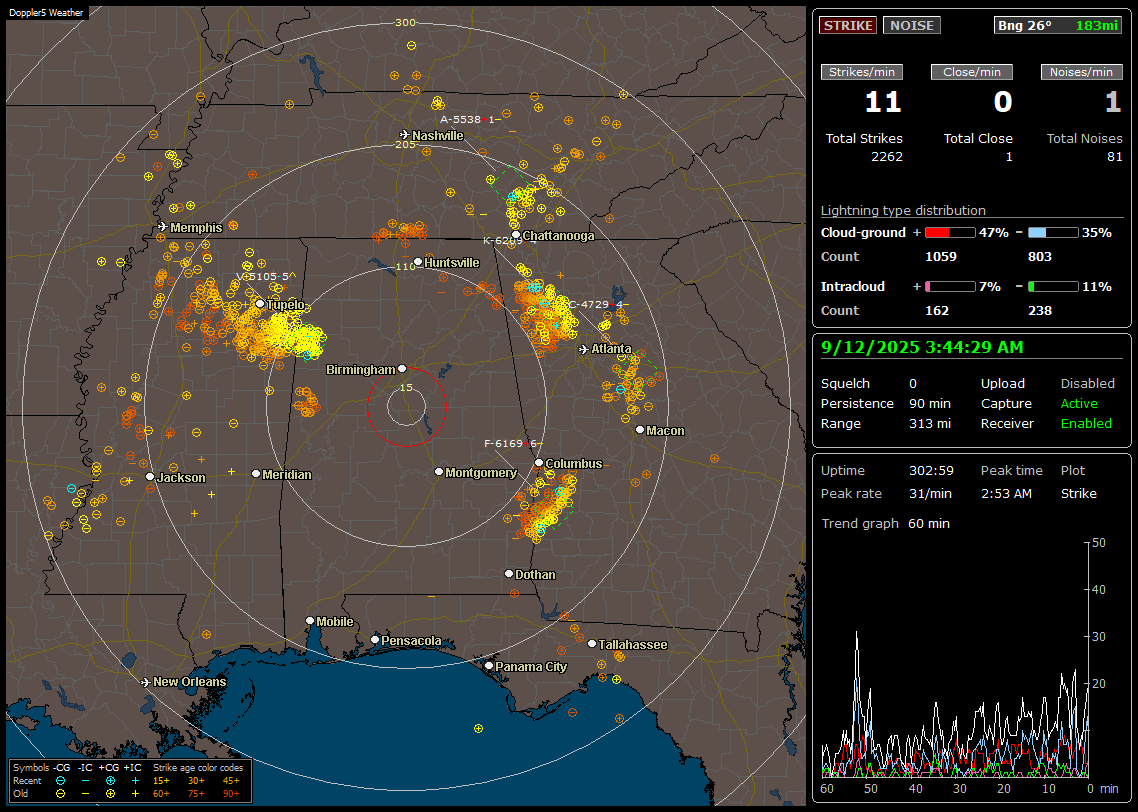Image resolution: width=1138 pixels, height=812 pixels.
Task: Click the Capture status Active
Action: pyautogui.click(x=1078, y=403)
